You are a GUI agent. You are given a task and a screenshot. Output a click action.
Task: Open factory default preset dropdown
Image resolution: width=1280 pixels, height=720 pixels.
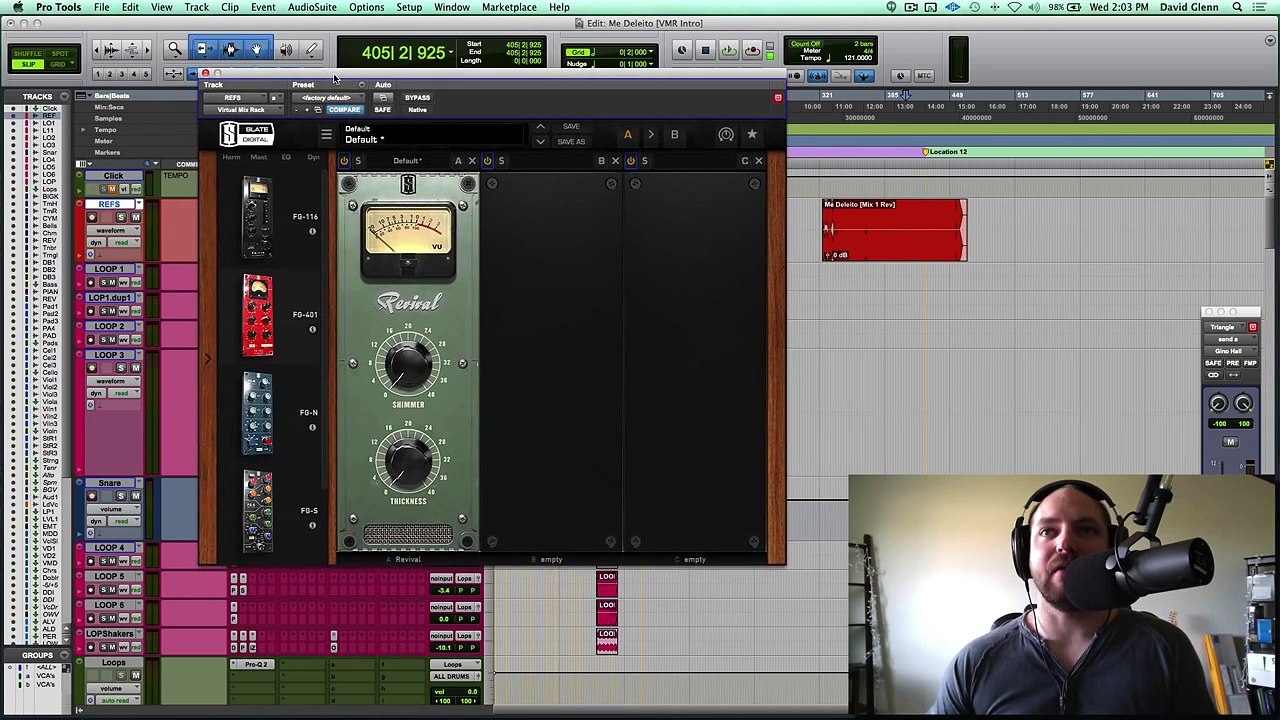point(326,98)
